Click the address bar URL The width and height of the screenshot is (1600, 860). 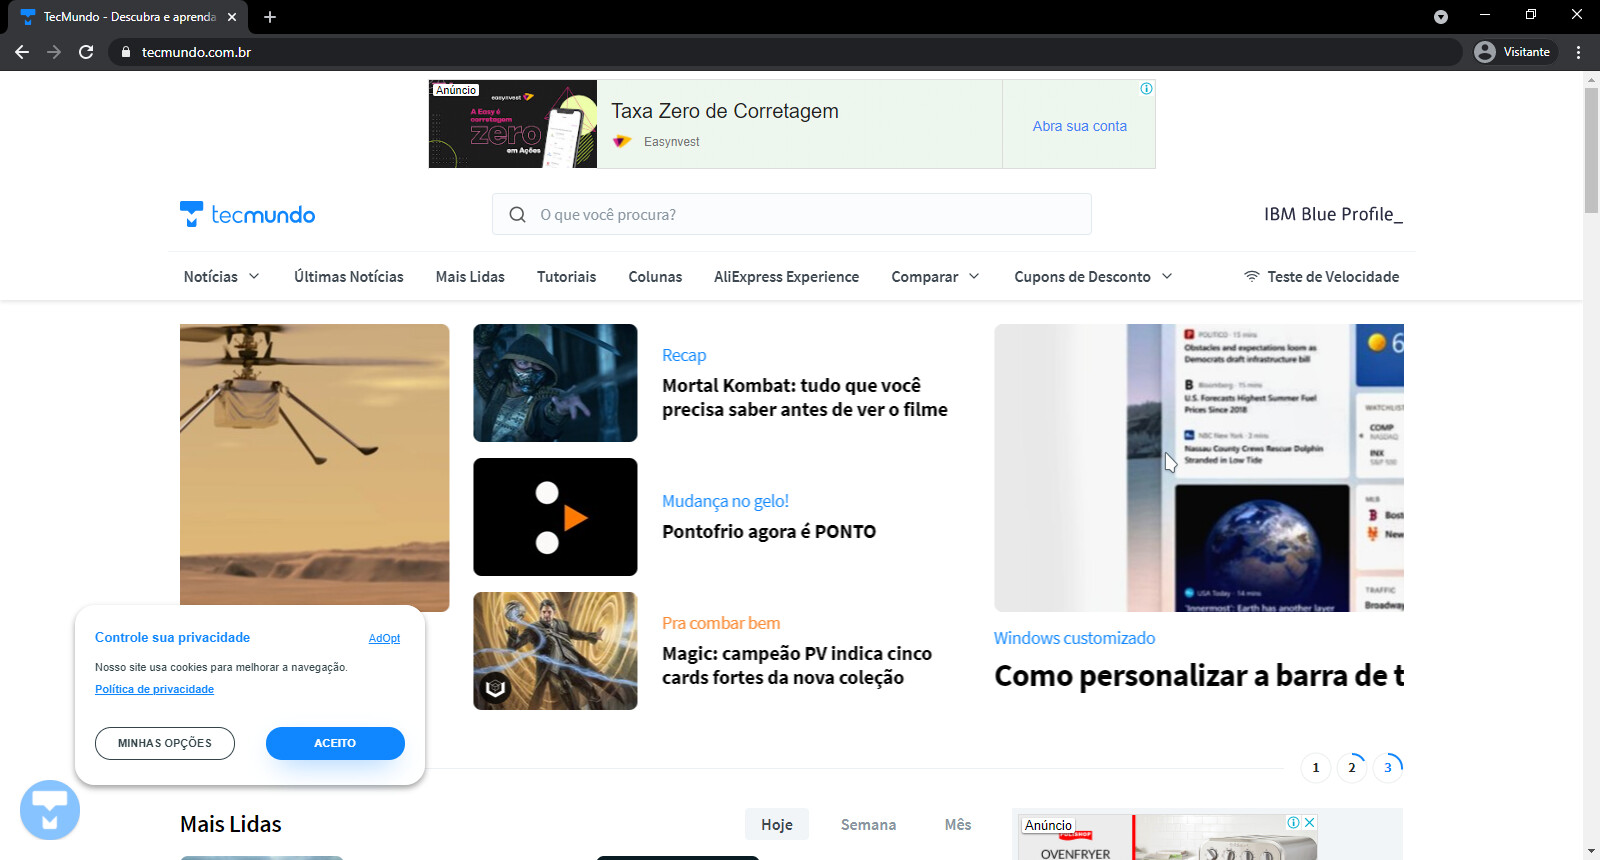(x=196, y=52)
